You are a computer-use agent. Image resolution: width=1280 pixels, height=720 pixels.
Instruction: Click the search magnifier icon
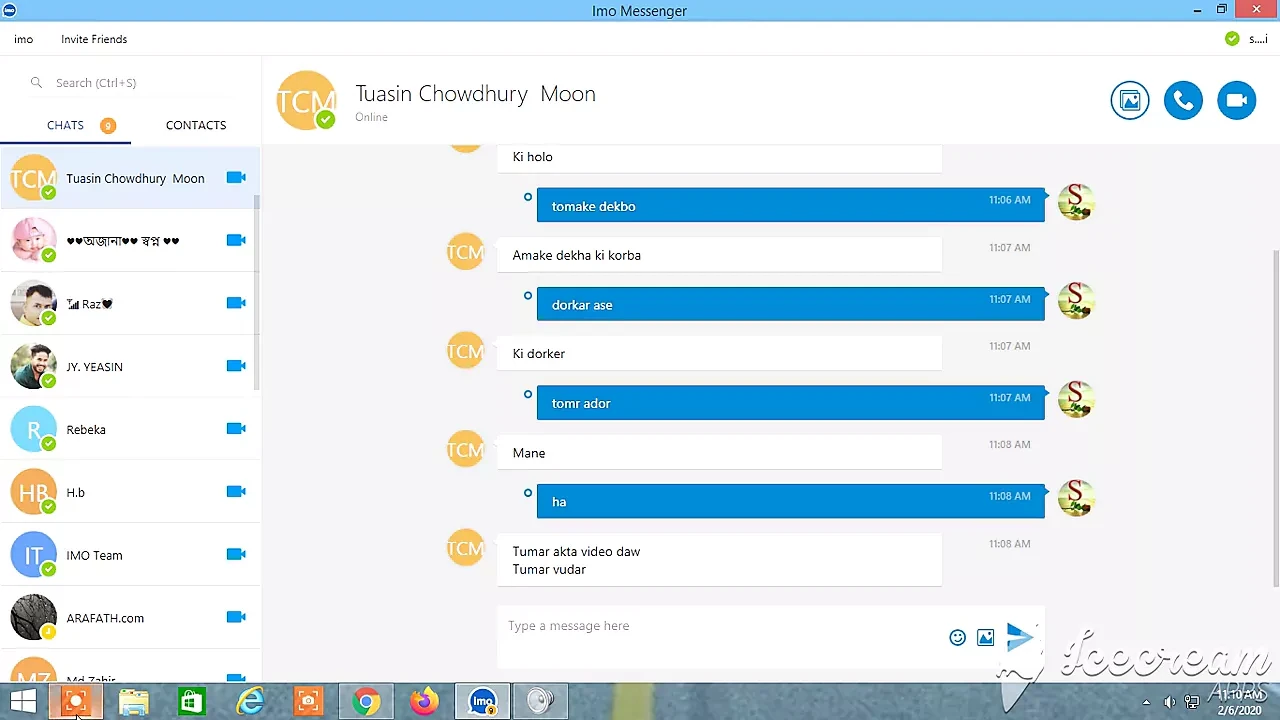[x=37, y=83]
